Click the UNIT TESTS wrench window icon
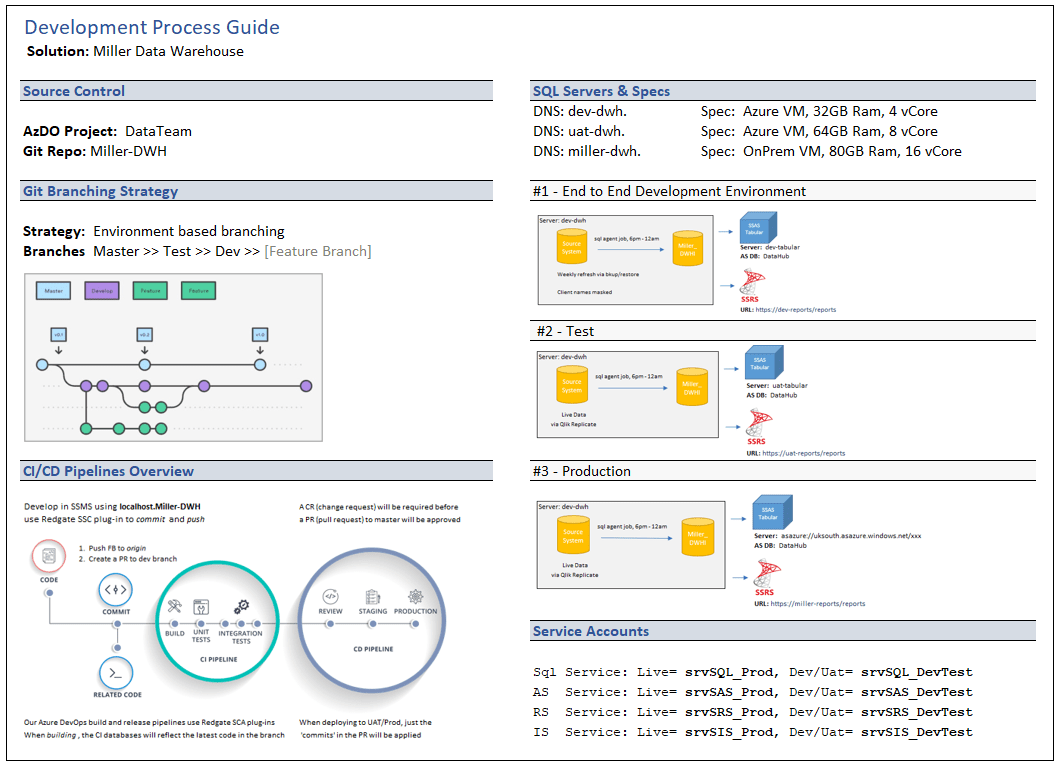 click(201, 607)
